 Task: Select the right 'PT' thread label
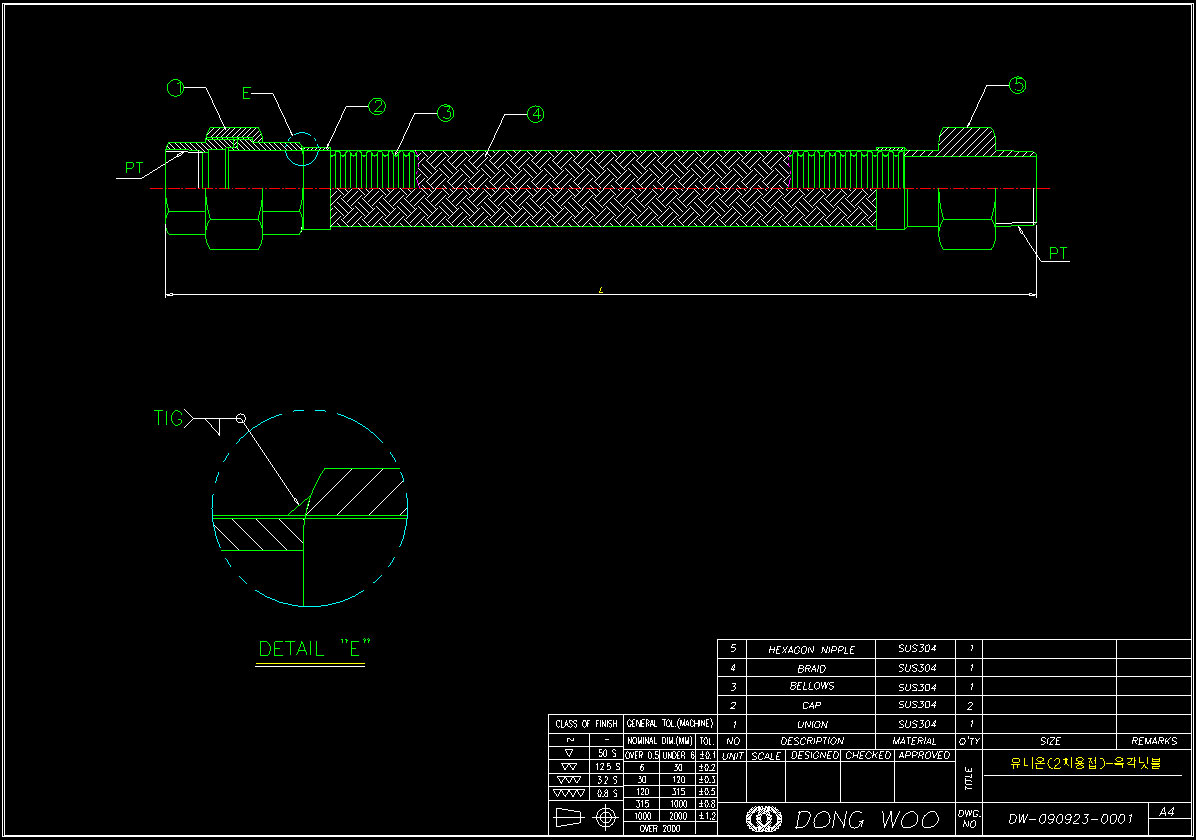[1058, 253]
